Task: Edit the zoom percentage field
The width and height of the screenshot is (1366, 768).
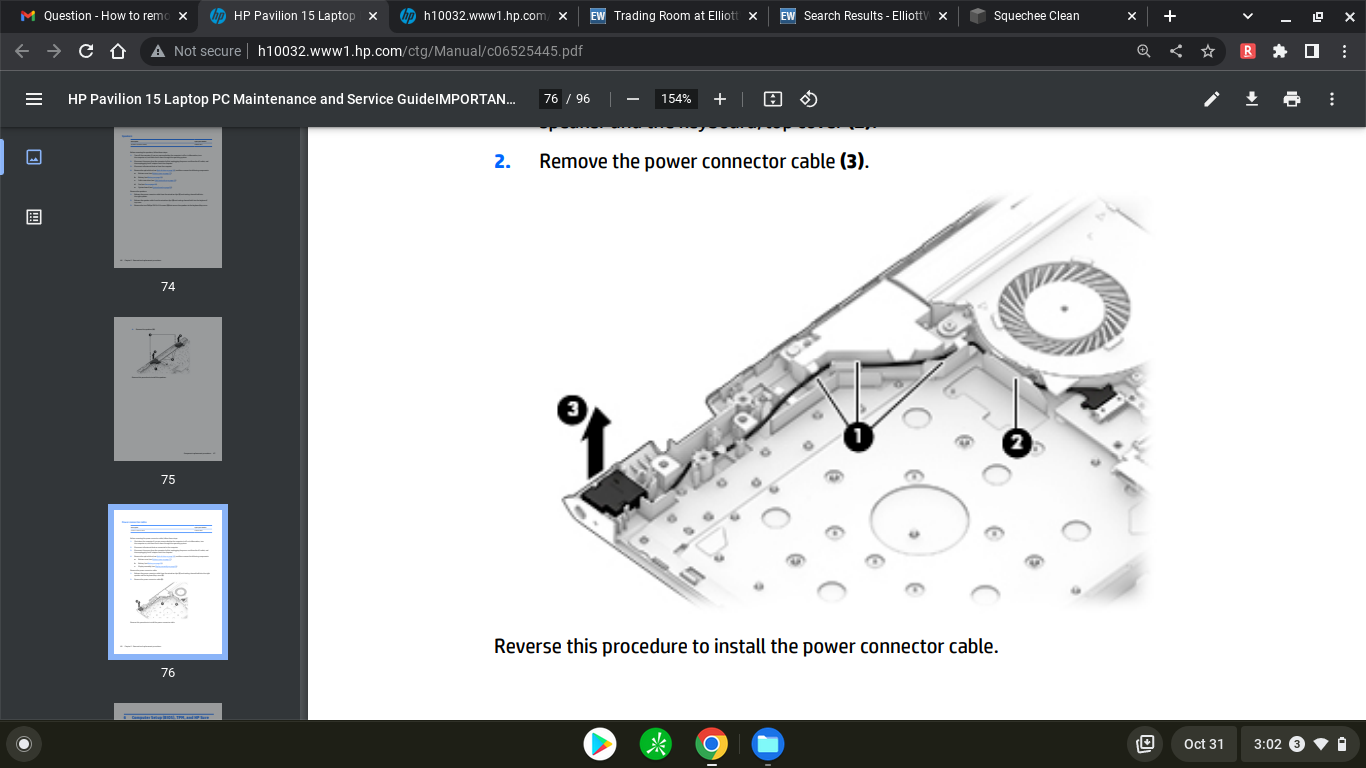Action: point(676,99)
